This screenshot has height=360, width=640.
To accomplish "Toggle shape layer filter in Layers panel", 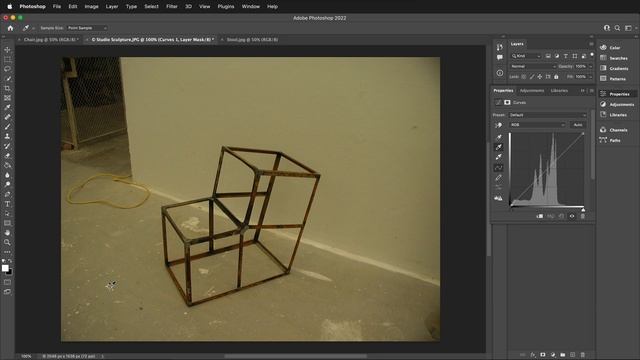I will coord(575,56).
